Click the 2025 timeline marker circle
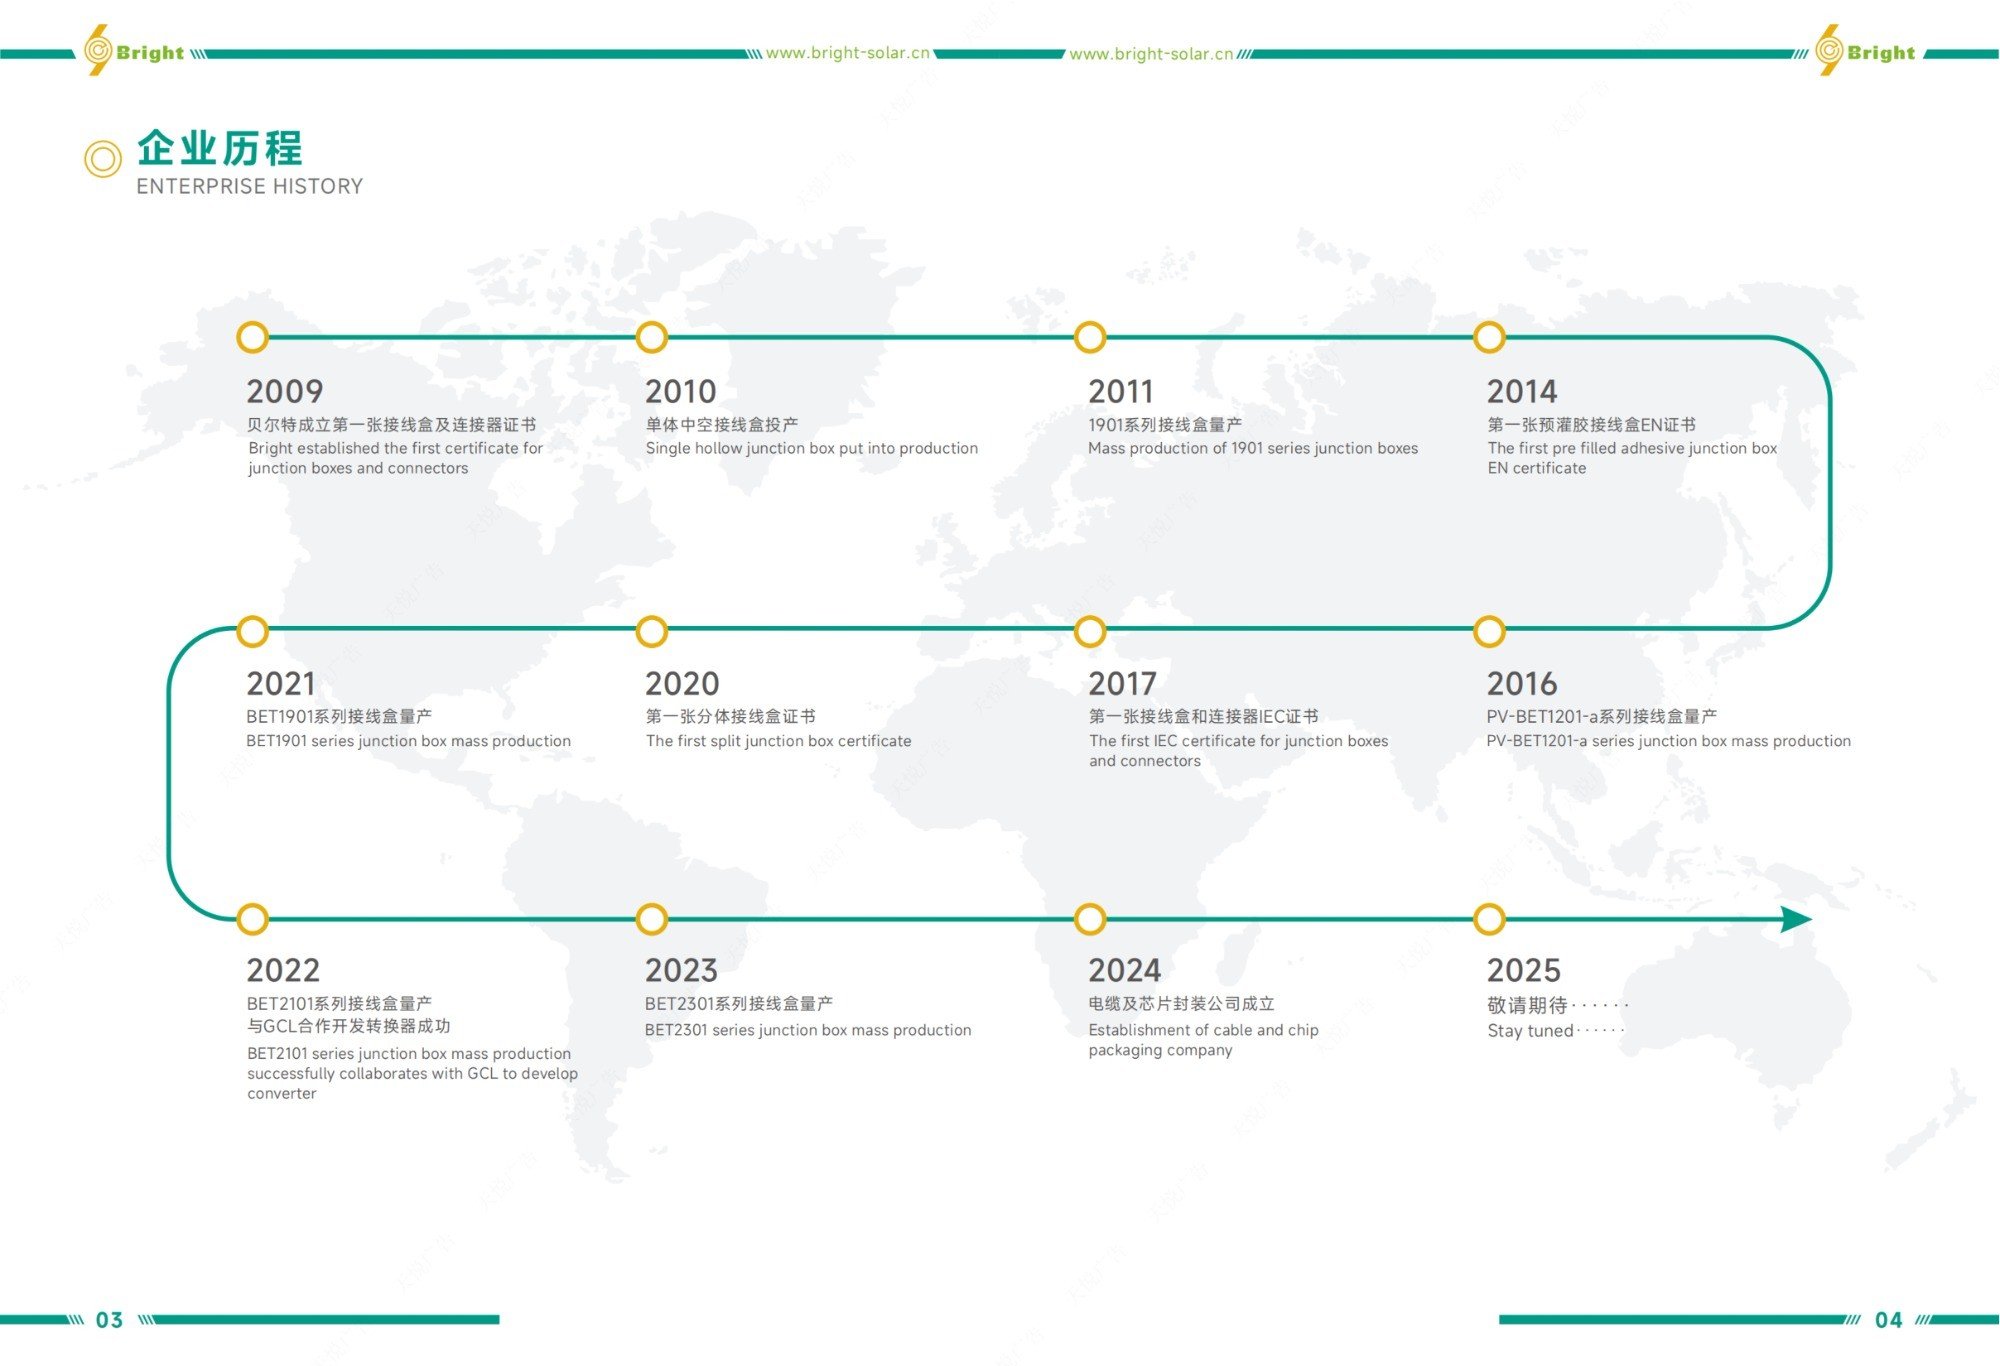This screenshot has width=2000, height=1366. (x=1489, y=918)
